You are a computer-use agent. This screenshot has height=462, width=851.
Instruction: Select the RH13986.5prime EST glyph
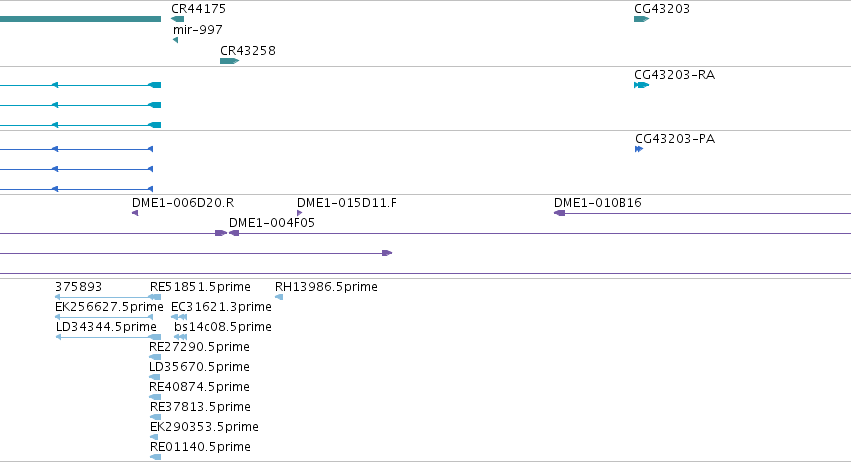[x=279, y=297]
